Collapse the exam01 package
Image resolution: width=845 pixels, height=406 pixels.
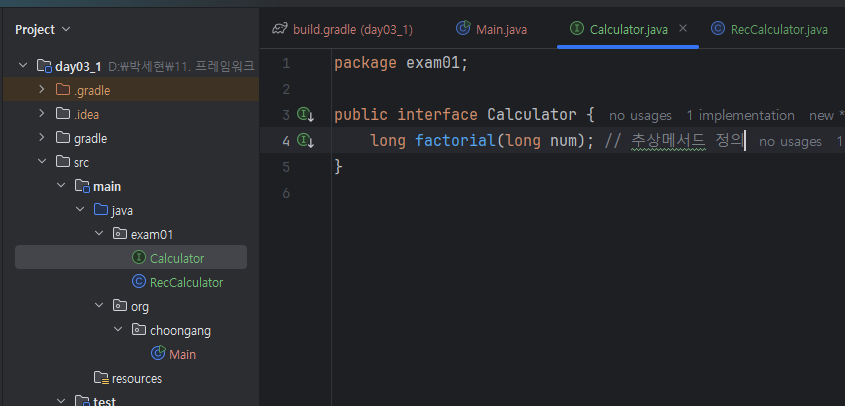tap(98, 234)
